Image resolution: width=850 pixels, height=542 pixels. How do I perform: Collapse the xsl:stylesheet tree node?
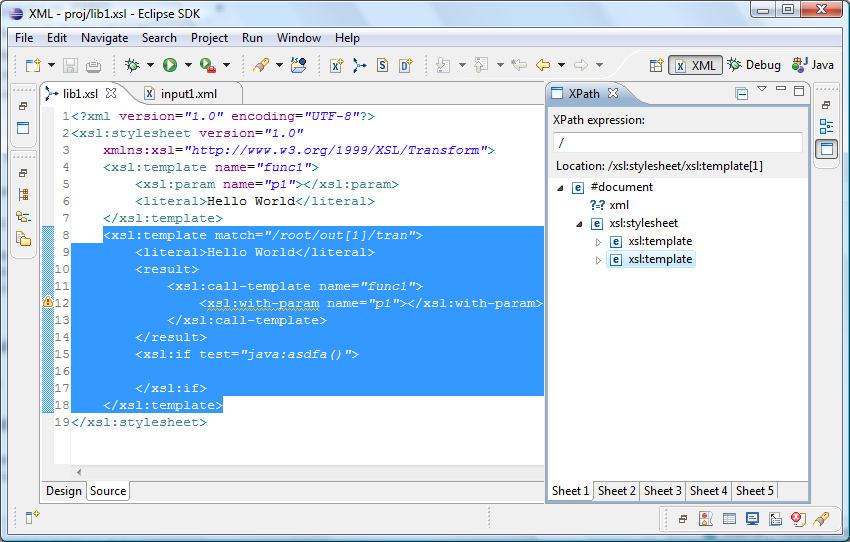coord(579,224)
